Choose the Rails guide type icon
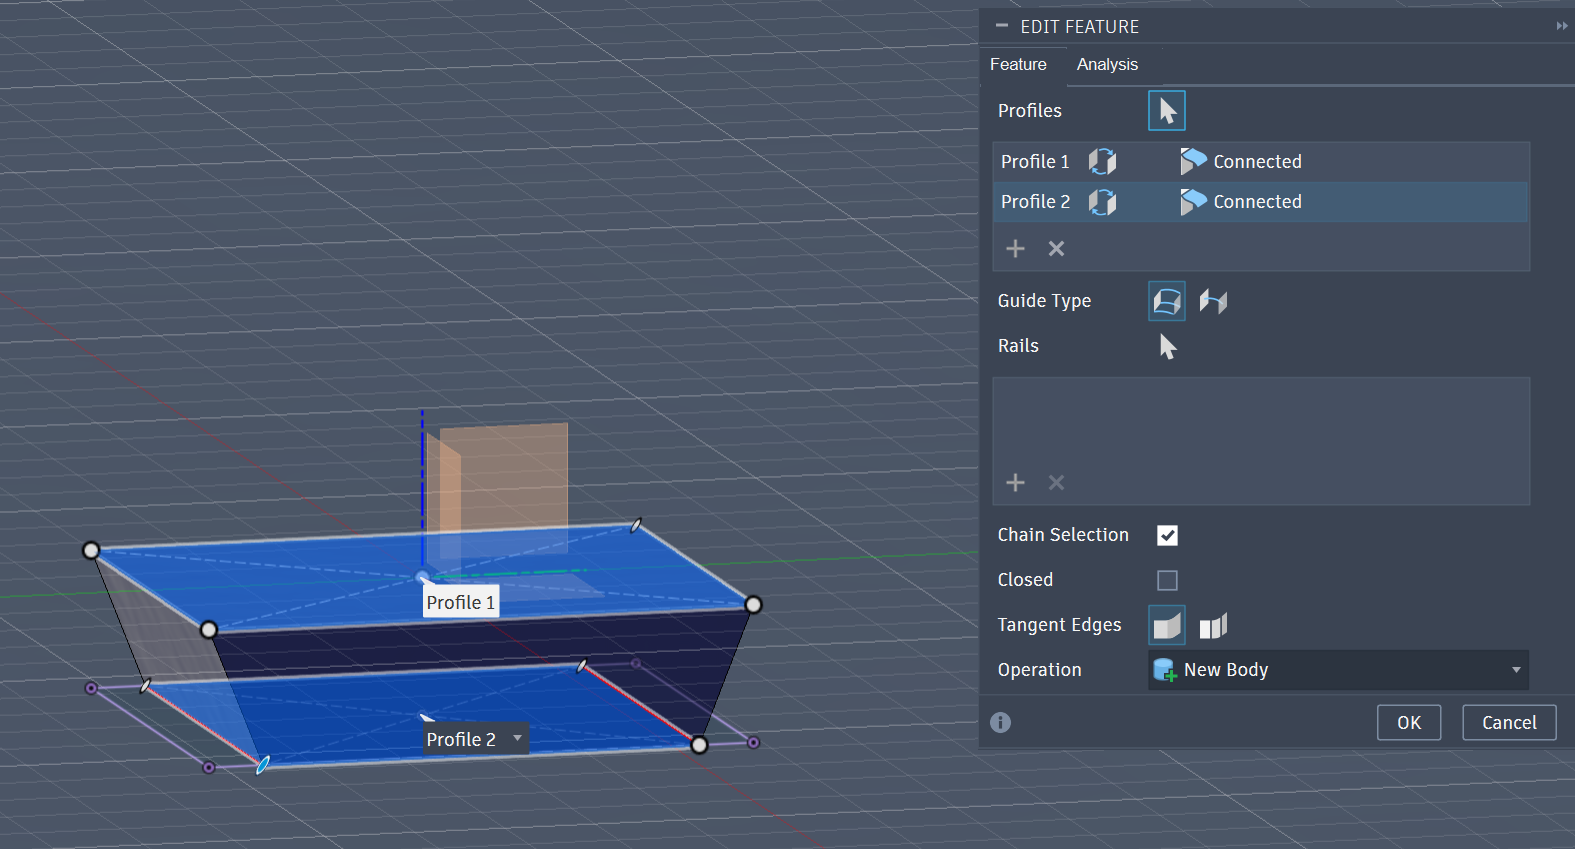This screenshot has width=1575, height=849. pos(1167,301)
